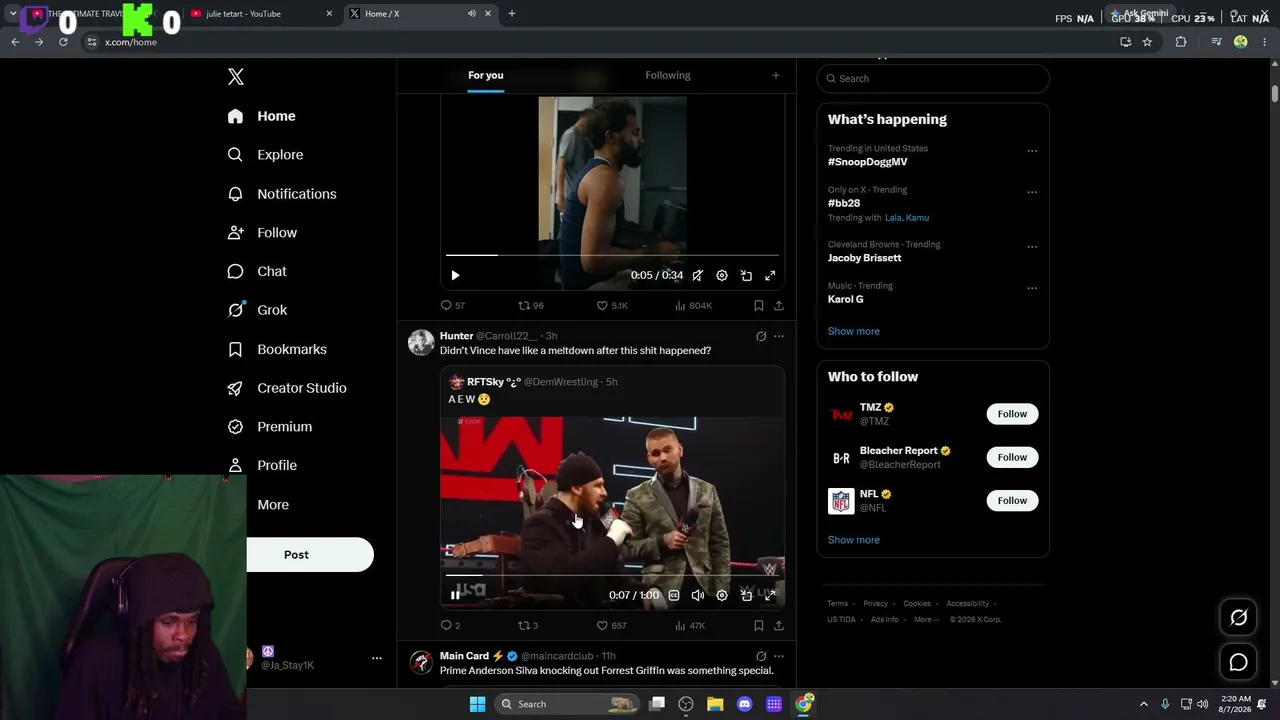Open the floating chat messages button
This screenshot has width=1280, height=720.
1238,662
